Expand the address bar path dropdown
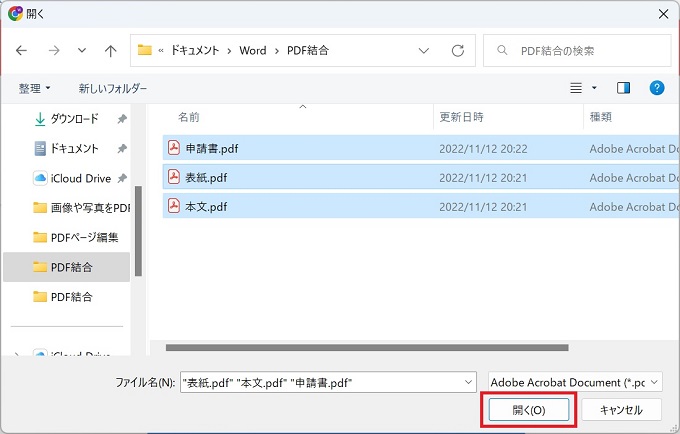The height and width of the screenshot is (434, 680). point(424,50)
